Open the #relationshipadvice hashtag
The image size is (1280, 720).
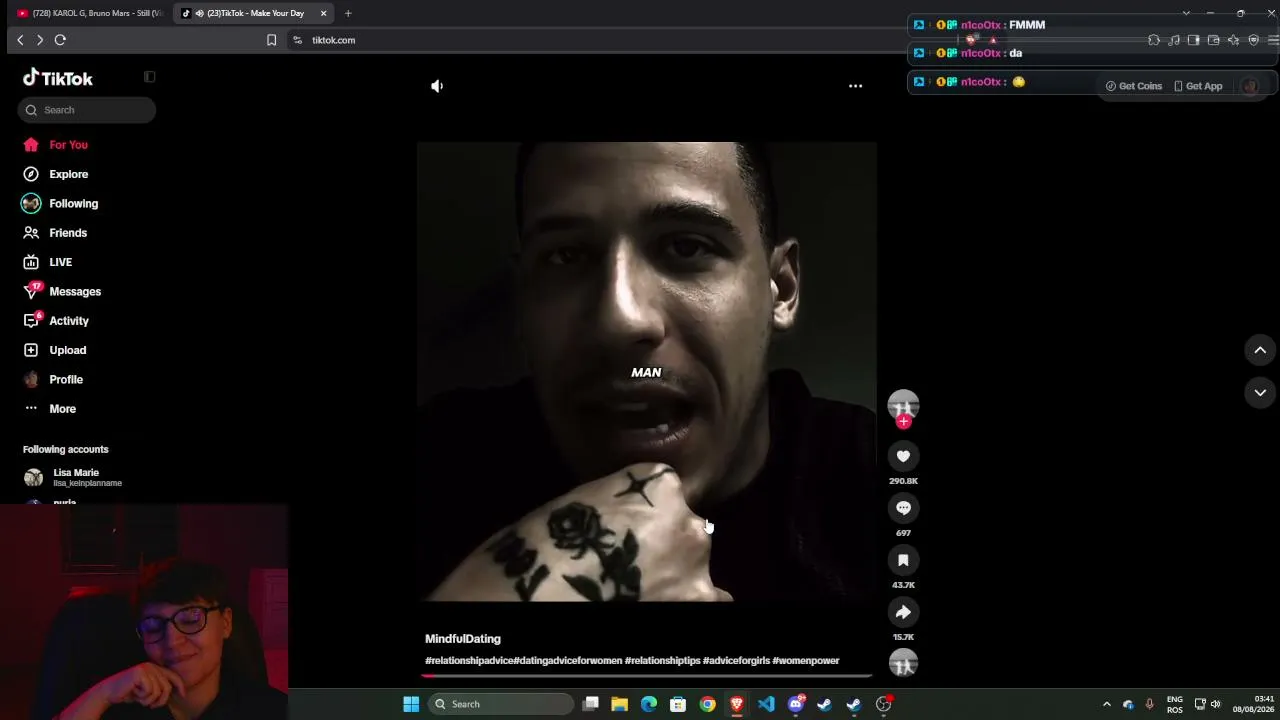[468, 661]
